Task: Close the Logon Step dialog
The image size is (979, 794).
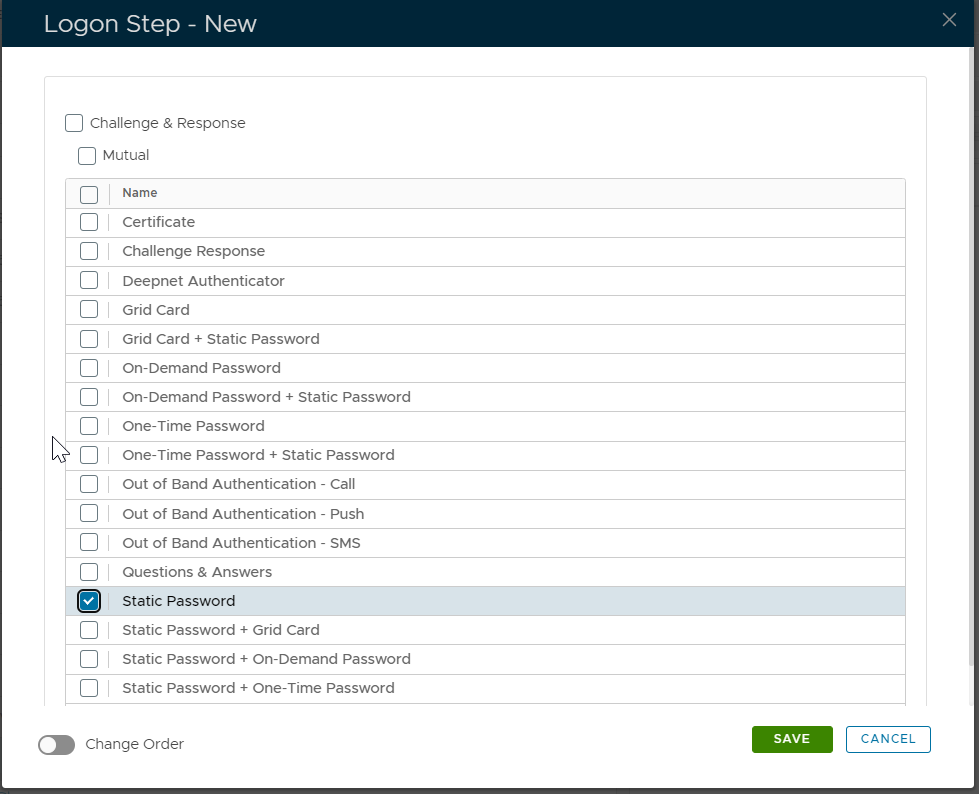Action: point(949,20)
